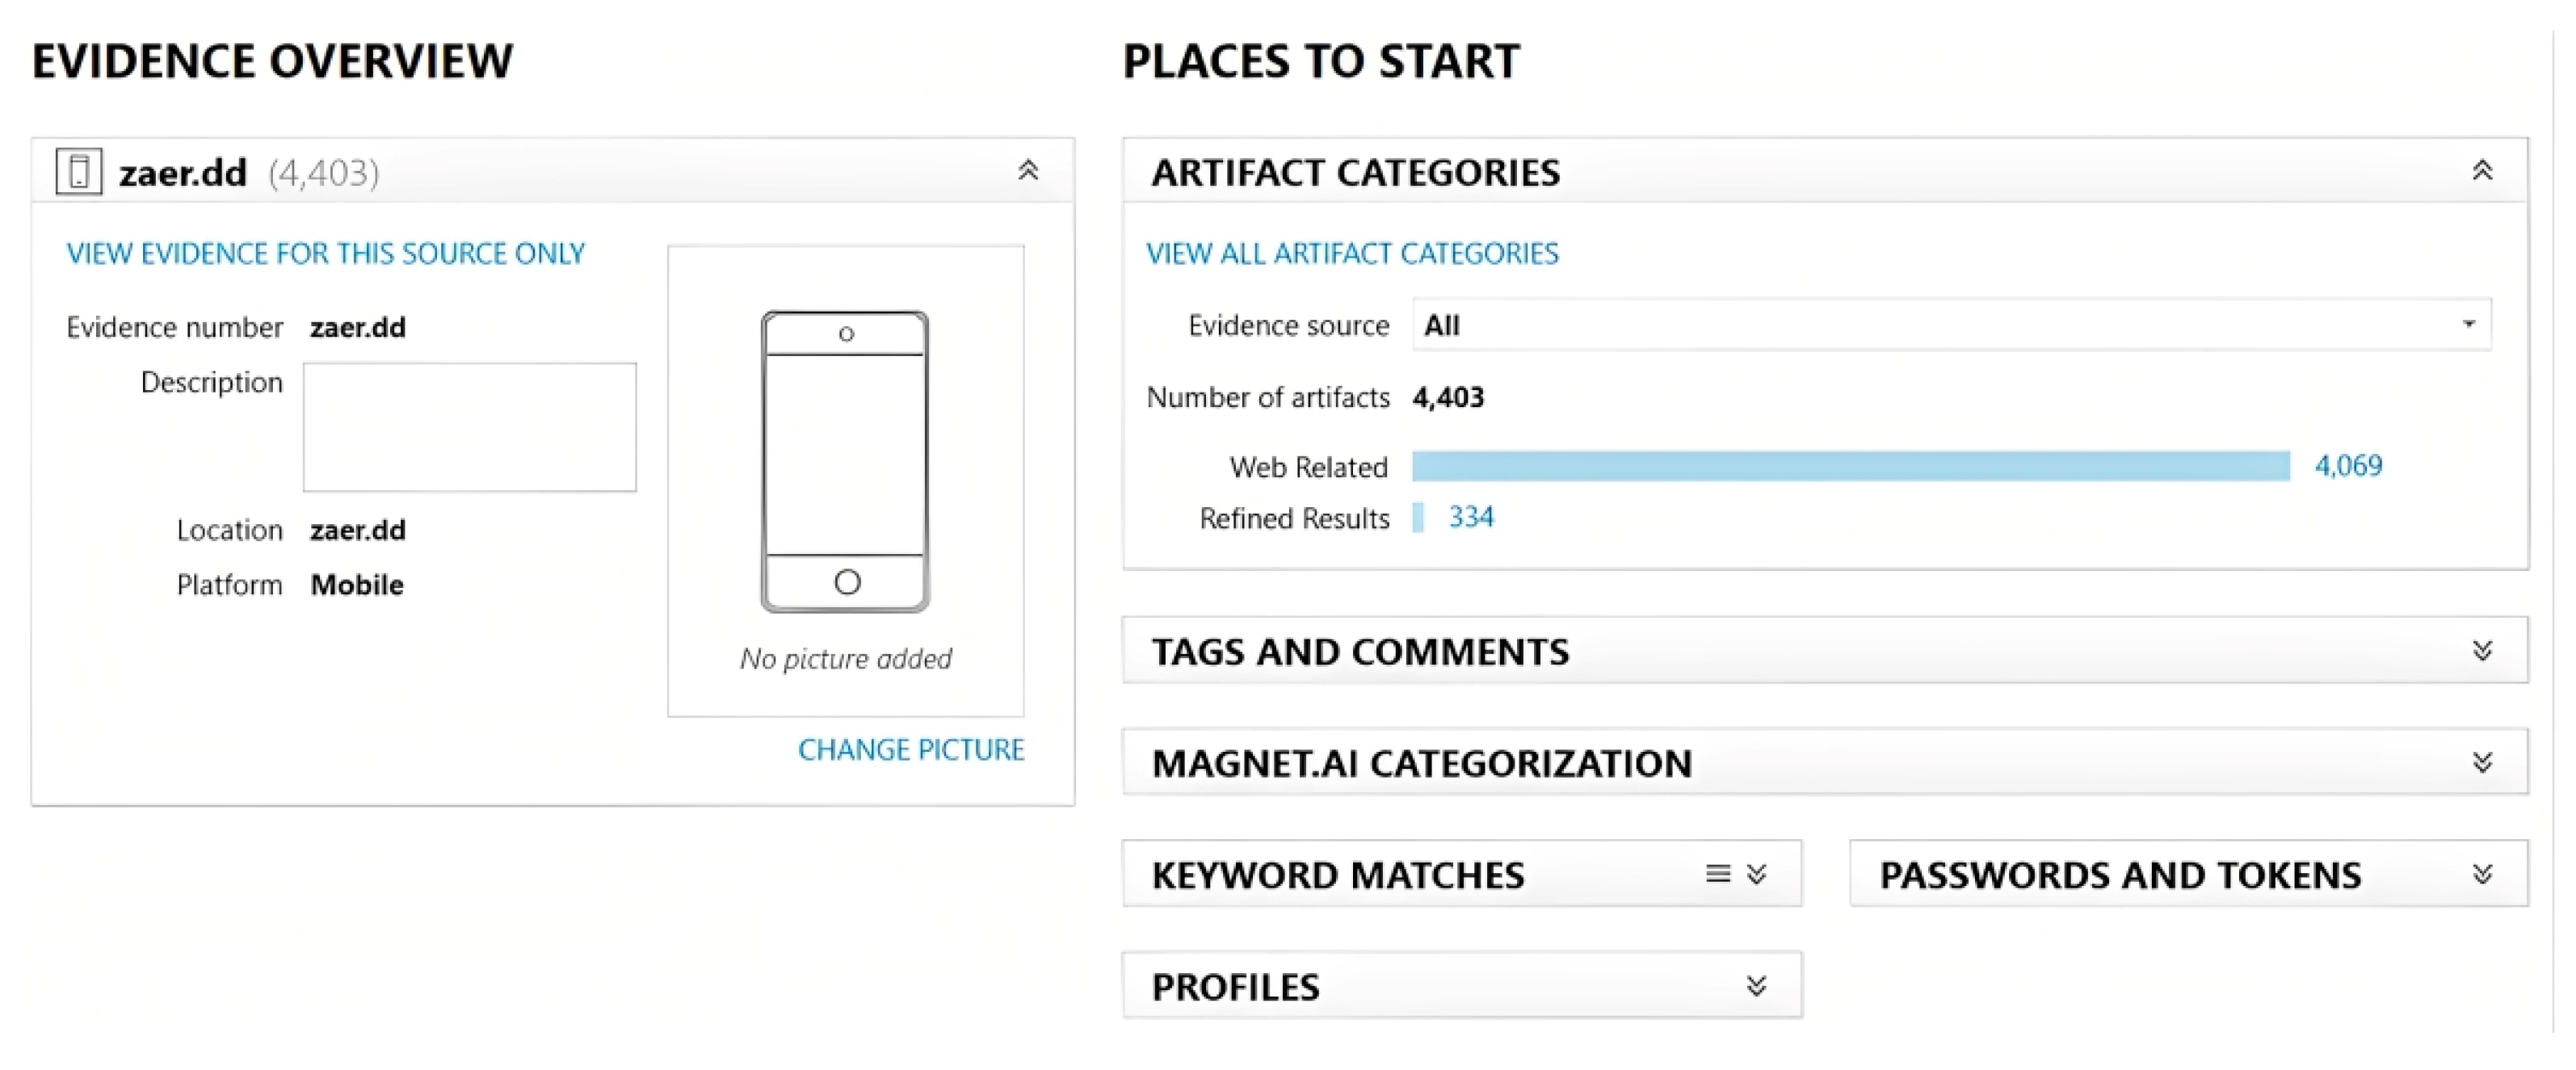Expand the Tags and Comments section
Image resolution: width=2576 pixels, height=1070 pixels.
[2482, 651]
